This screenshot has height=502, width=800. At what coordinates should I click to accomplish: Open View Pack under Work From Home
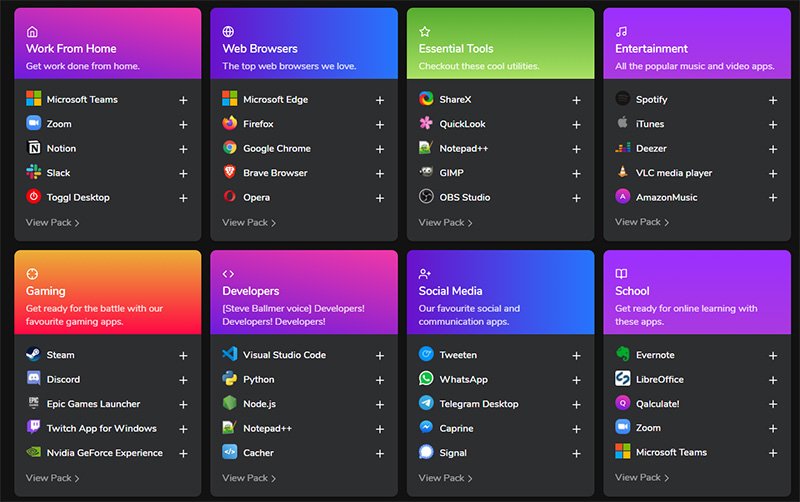(52, 222)
